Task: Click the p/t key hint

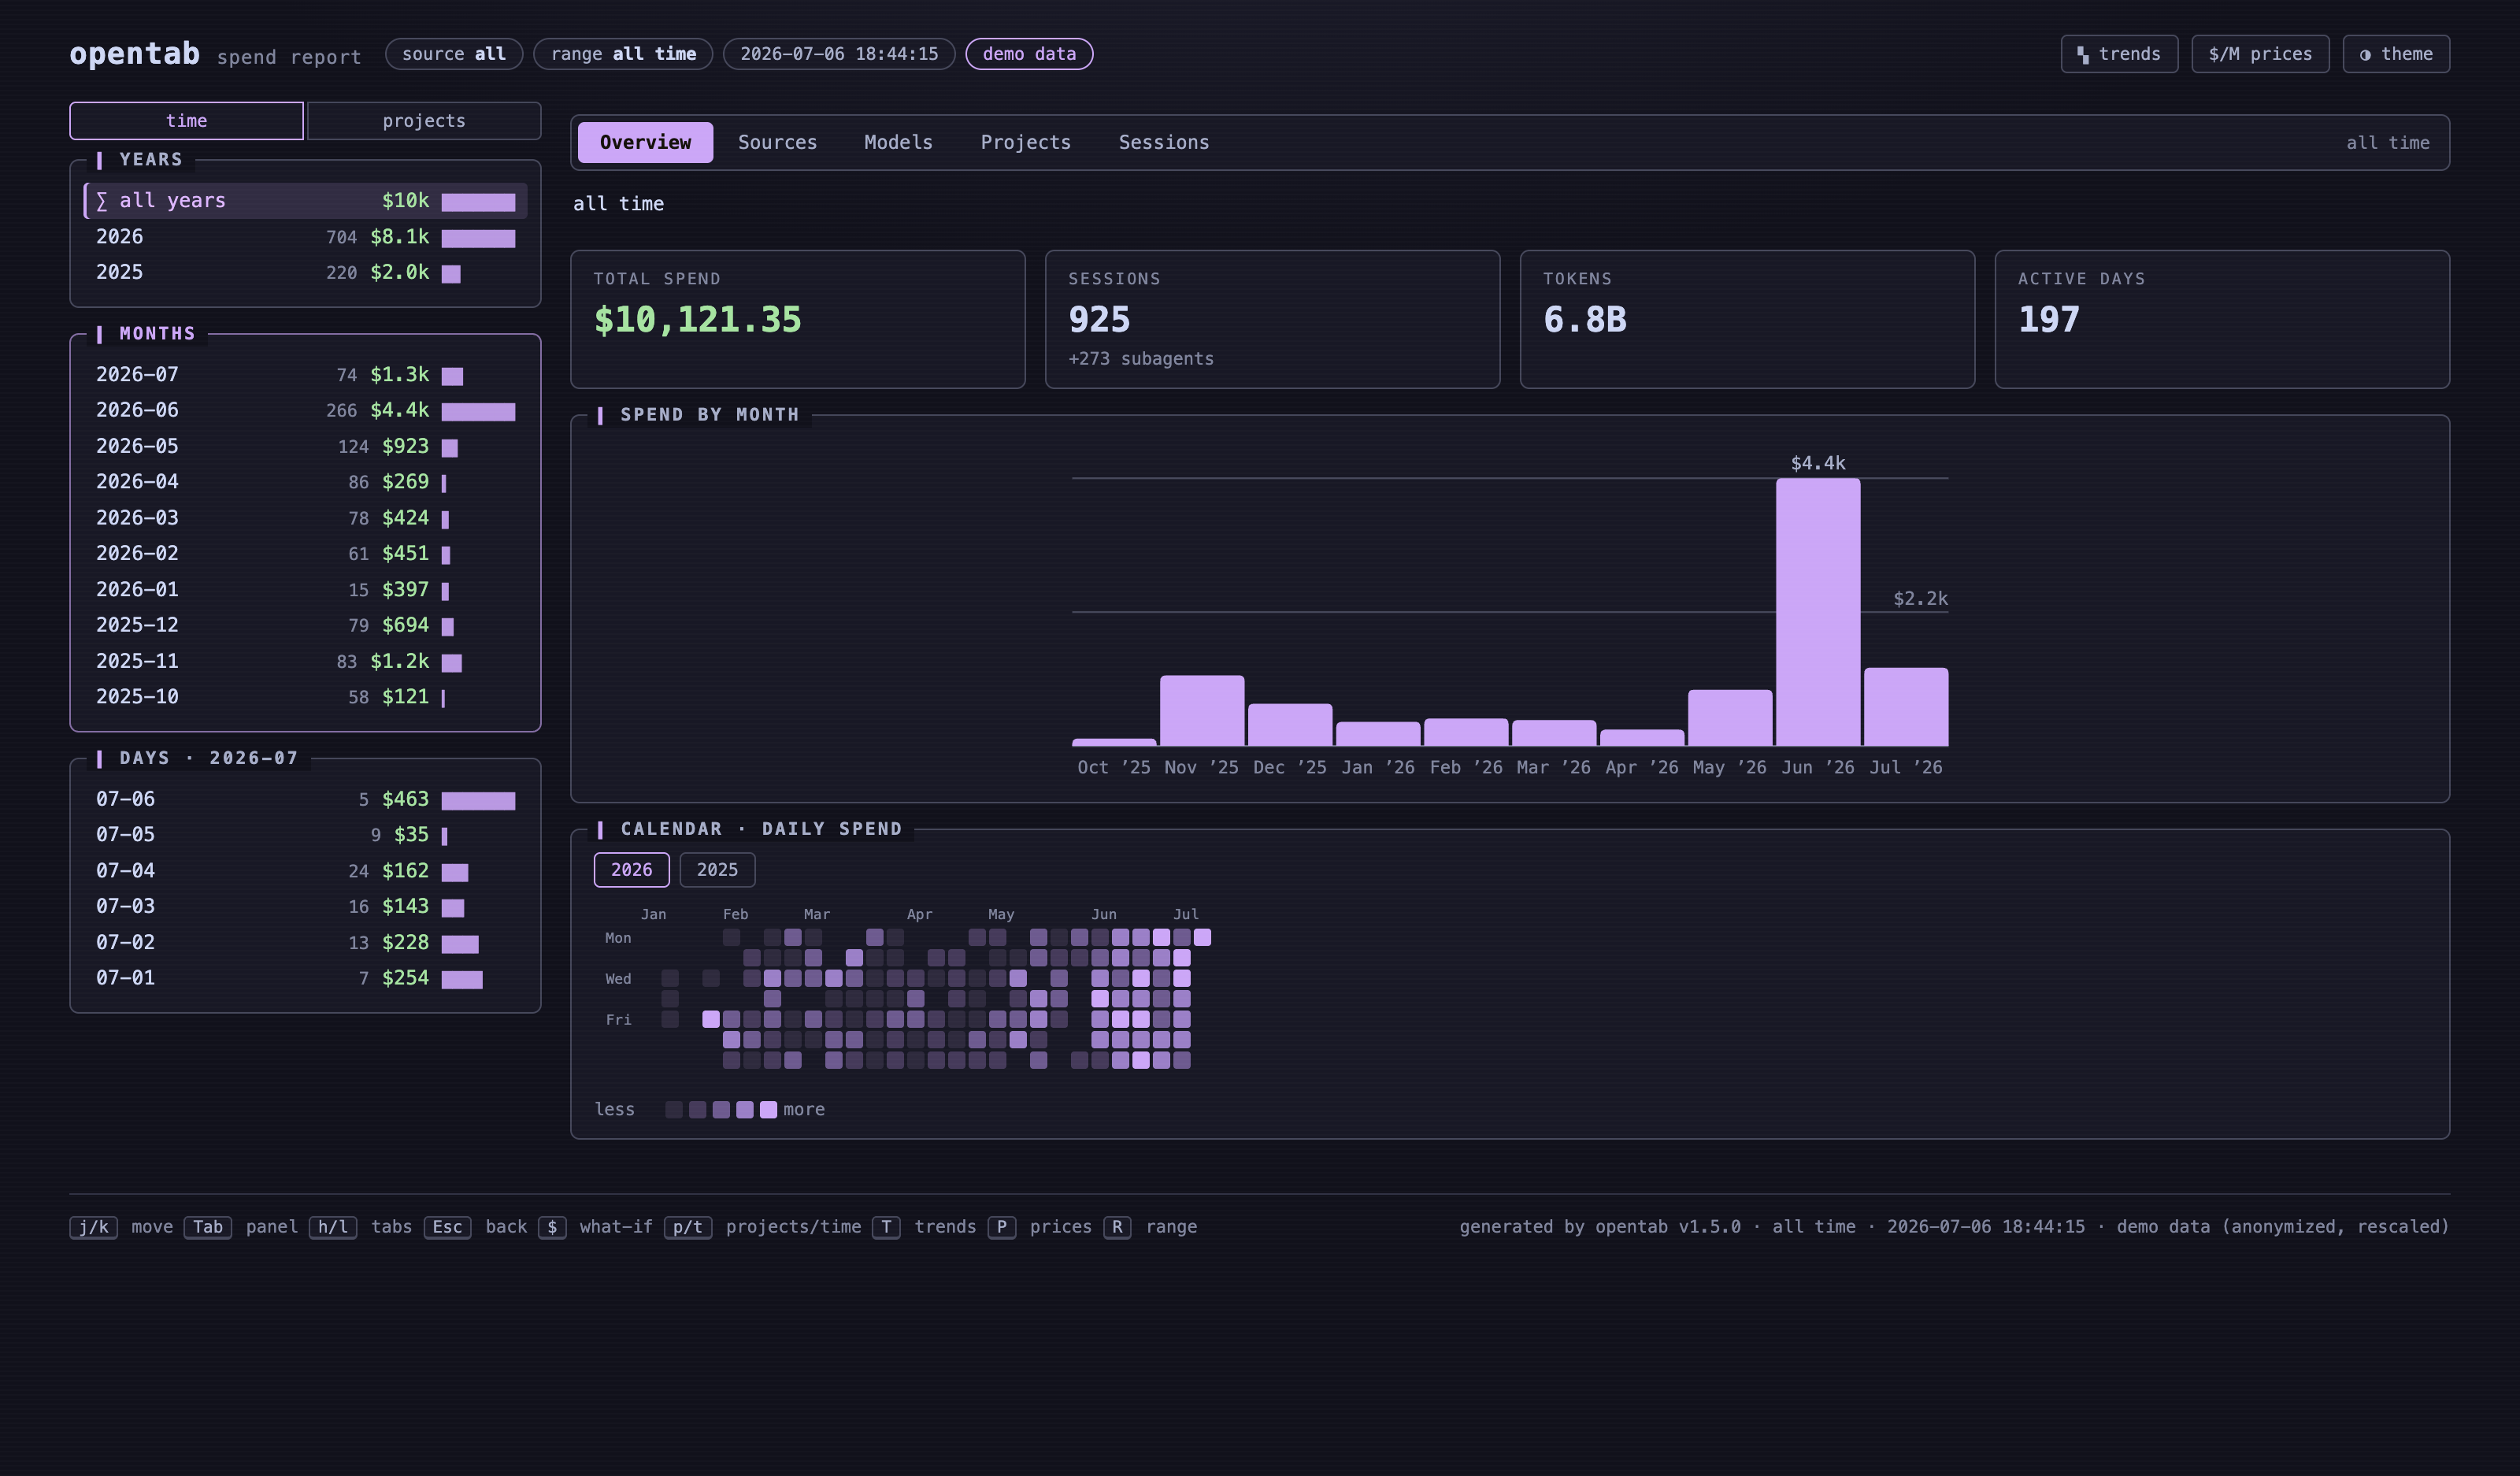Action: coord(688,1227)
